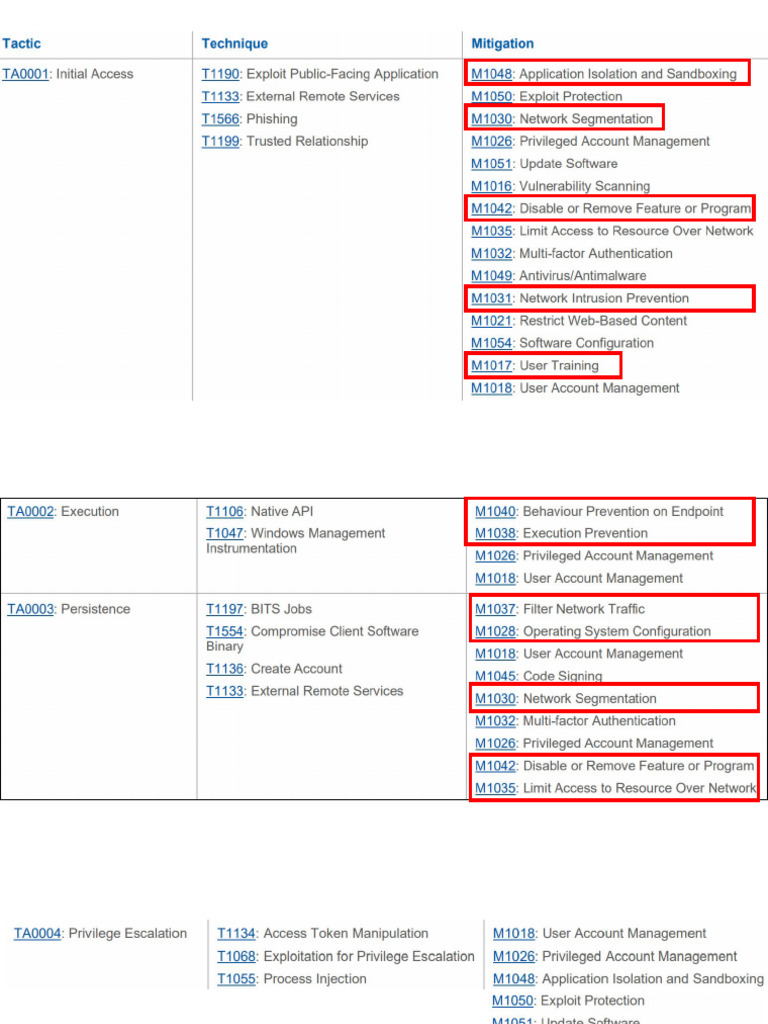Open M1026 link in the Execution row
The width and height of the screenshot is (768, 1024).
pos(495,556)
